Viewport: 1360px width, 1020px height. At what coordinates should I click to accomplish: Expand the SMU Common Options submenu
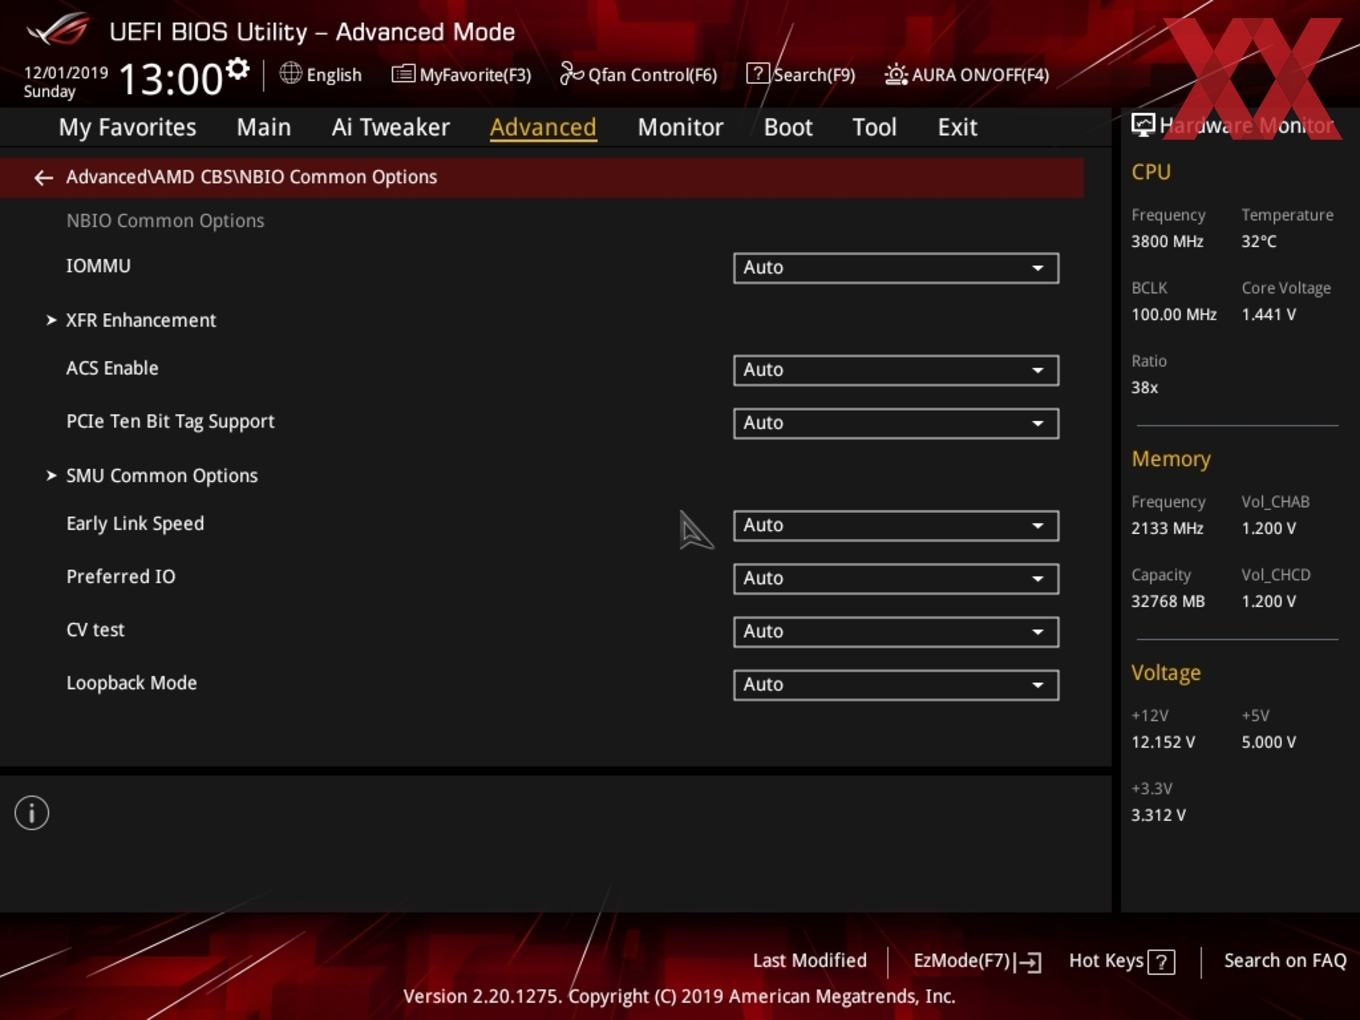pyautogui.click(x=161, y=476)
